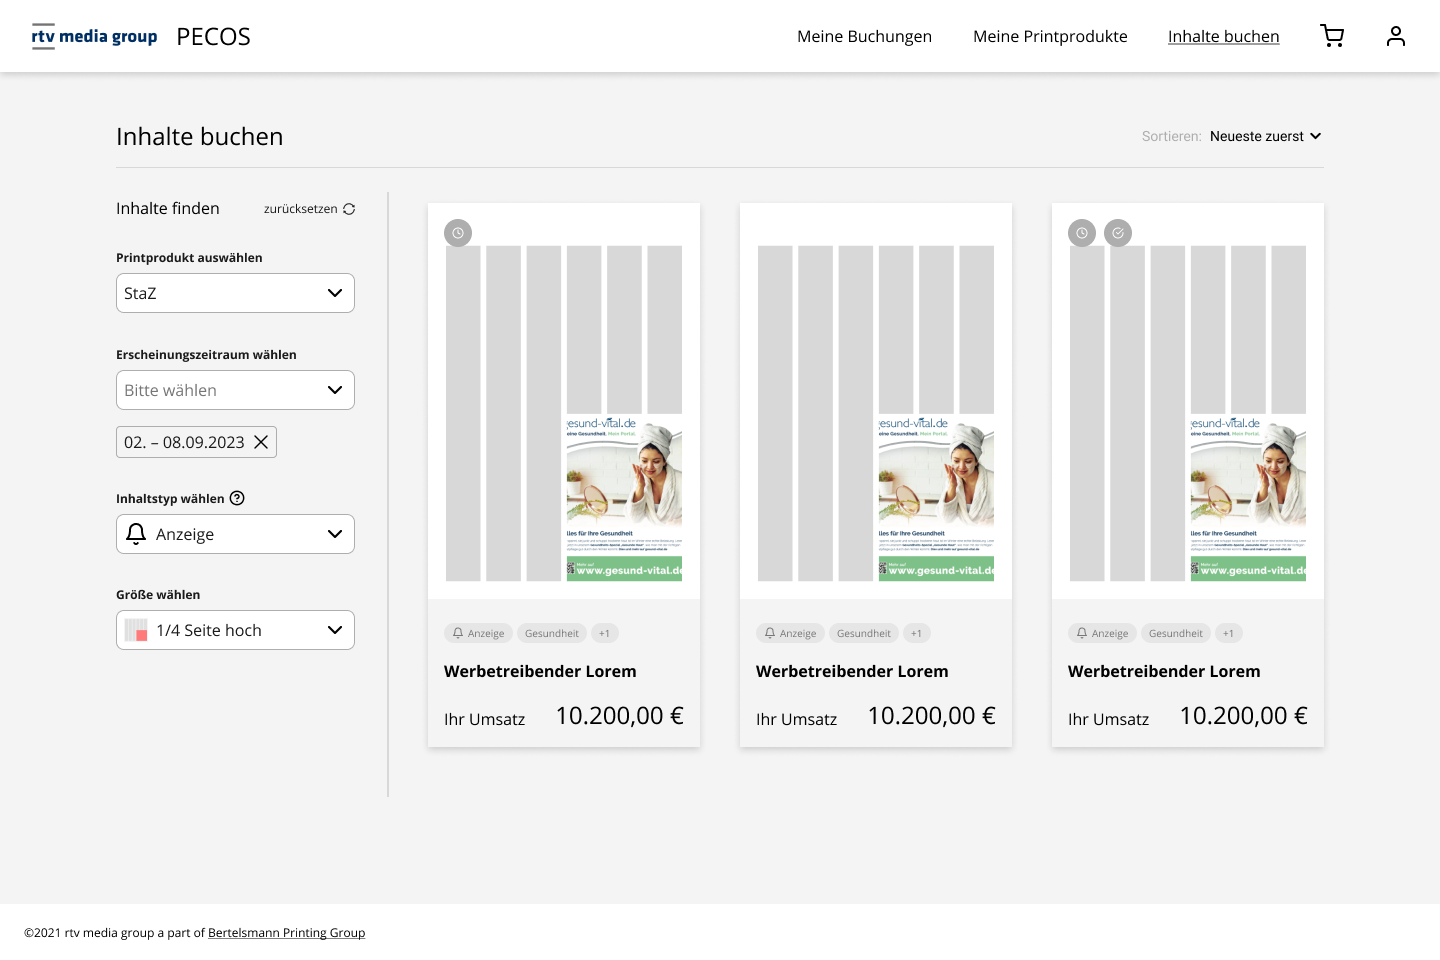
Task: Expand the Erscheinungszeitraum 'Bitte wählen' dropdown
Action: 235,390
